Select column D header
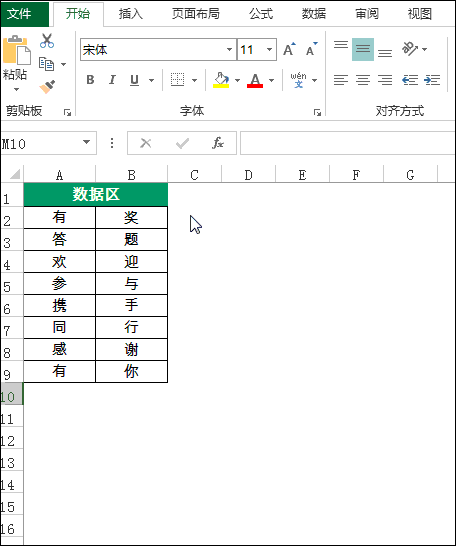456x546 pixels. click(x=248, y=174)
